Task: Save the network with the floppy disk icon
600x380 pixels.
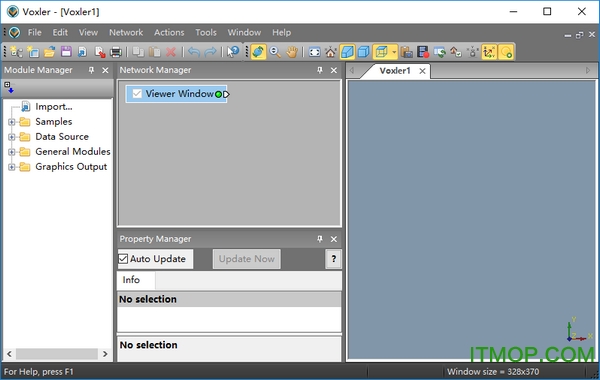Action: click(x=66, y=52)
